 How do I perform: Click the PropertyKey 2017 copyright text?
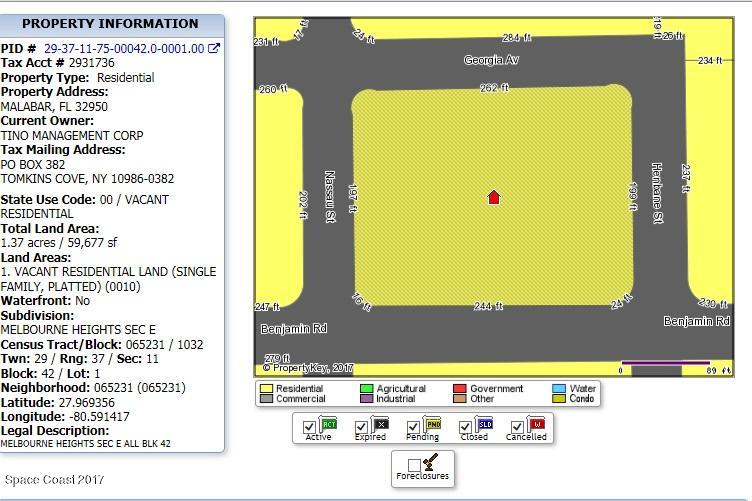click(308, 368)
